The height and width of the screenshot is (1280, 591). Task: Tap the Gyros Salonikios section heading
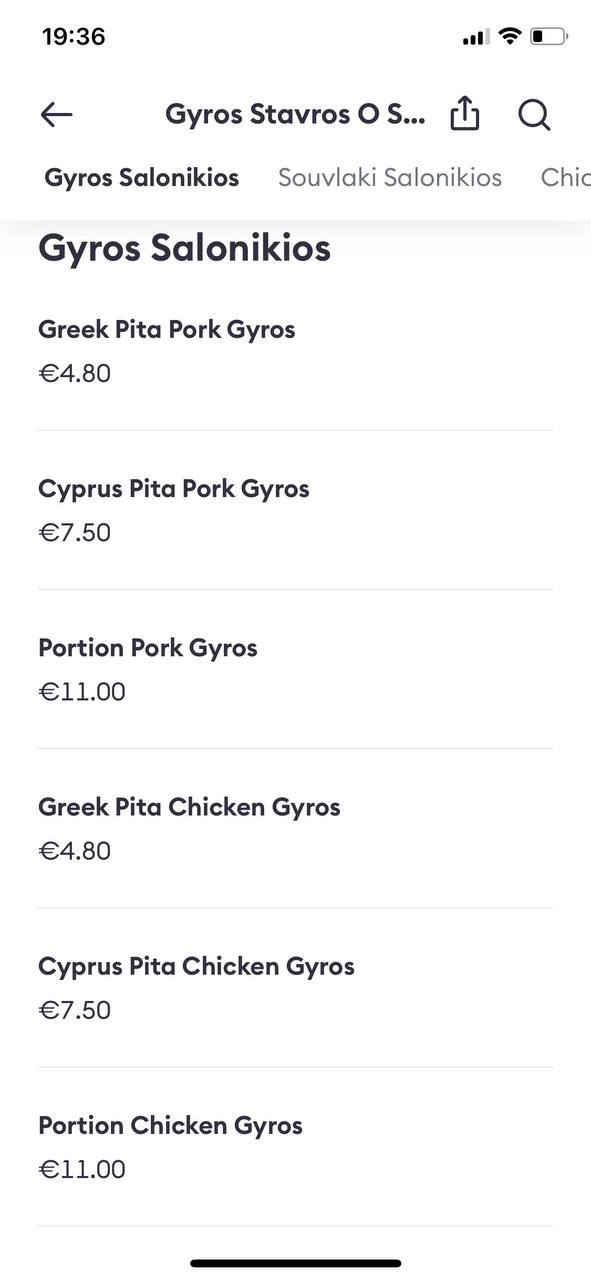[x=184, y=248]
